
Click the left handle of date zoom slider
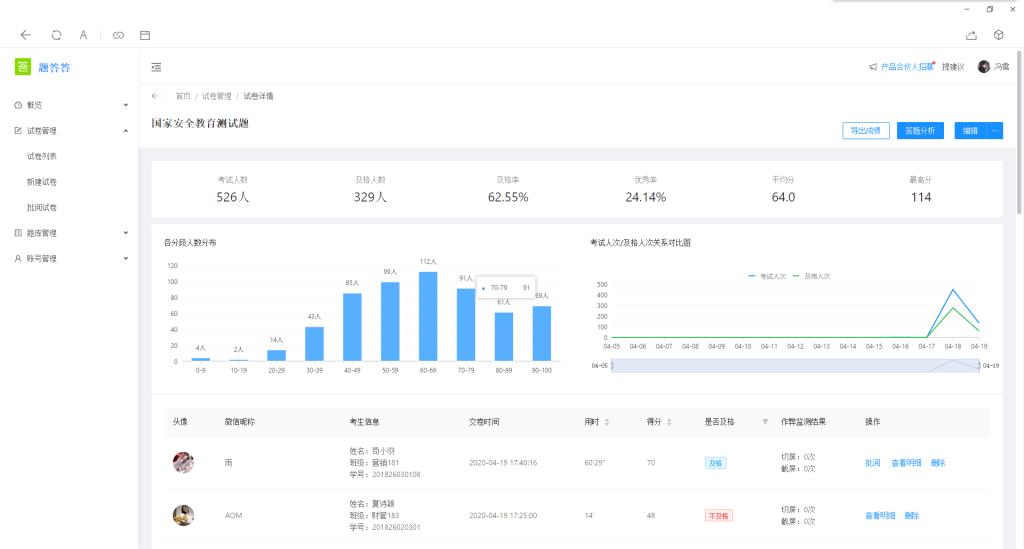[612, 366]
